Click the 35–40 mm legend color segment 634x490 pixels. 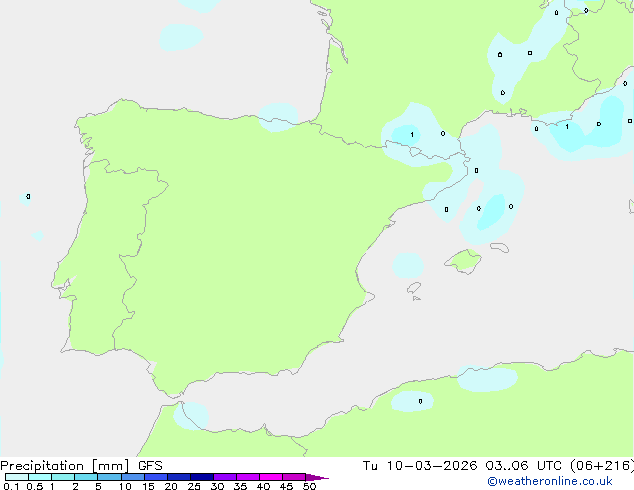click(248, 477)
